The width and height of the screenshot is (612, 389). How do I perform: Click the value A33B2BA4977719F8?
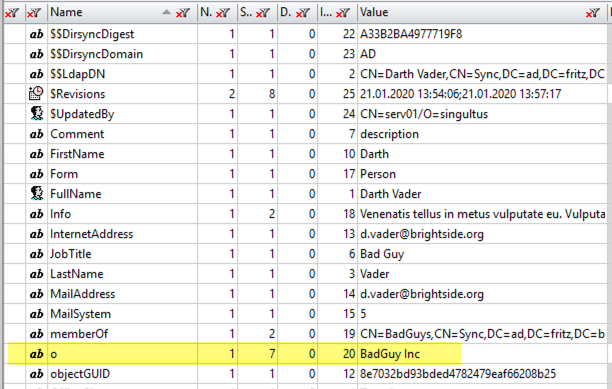[411, 34]
